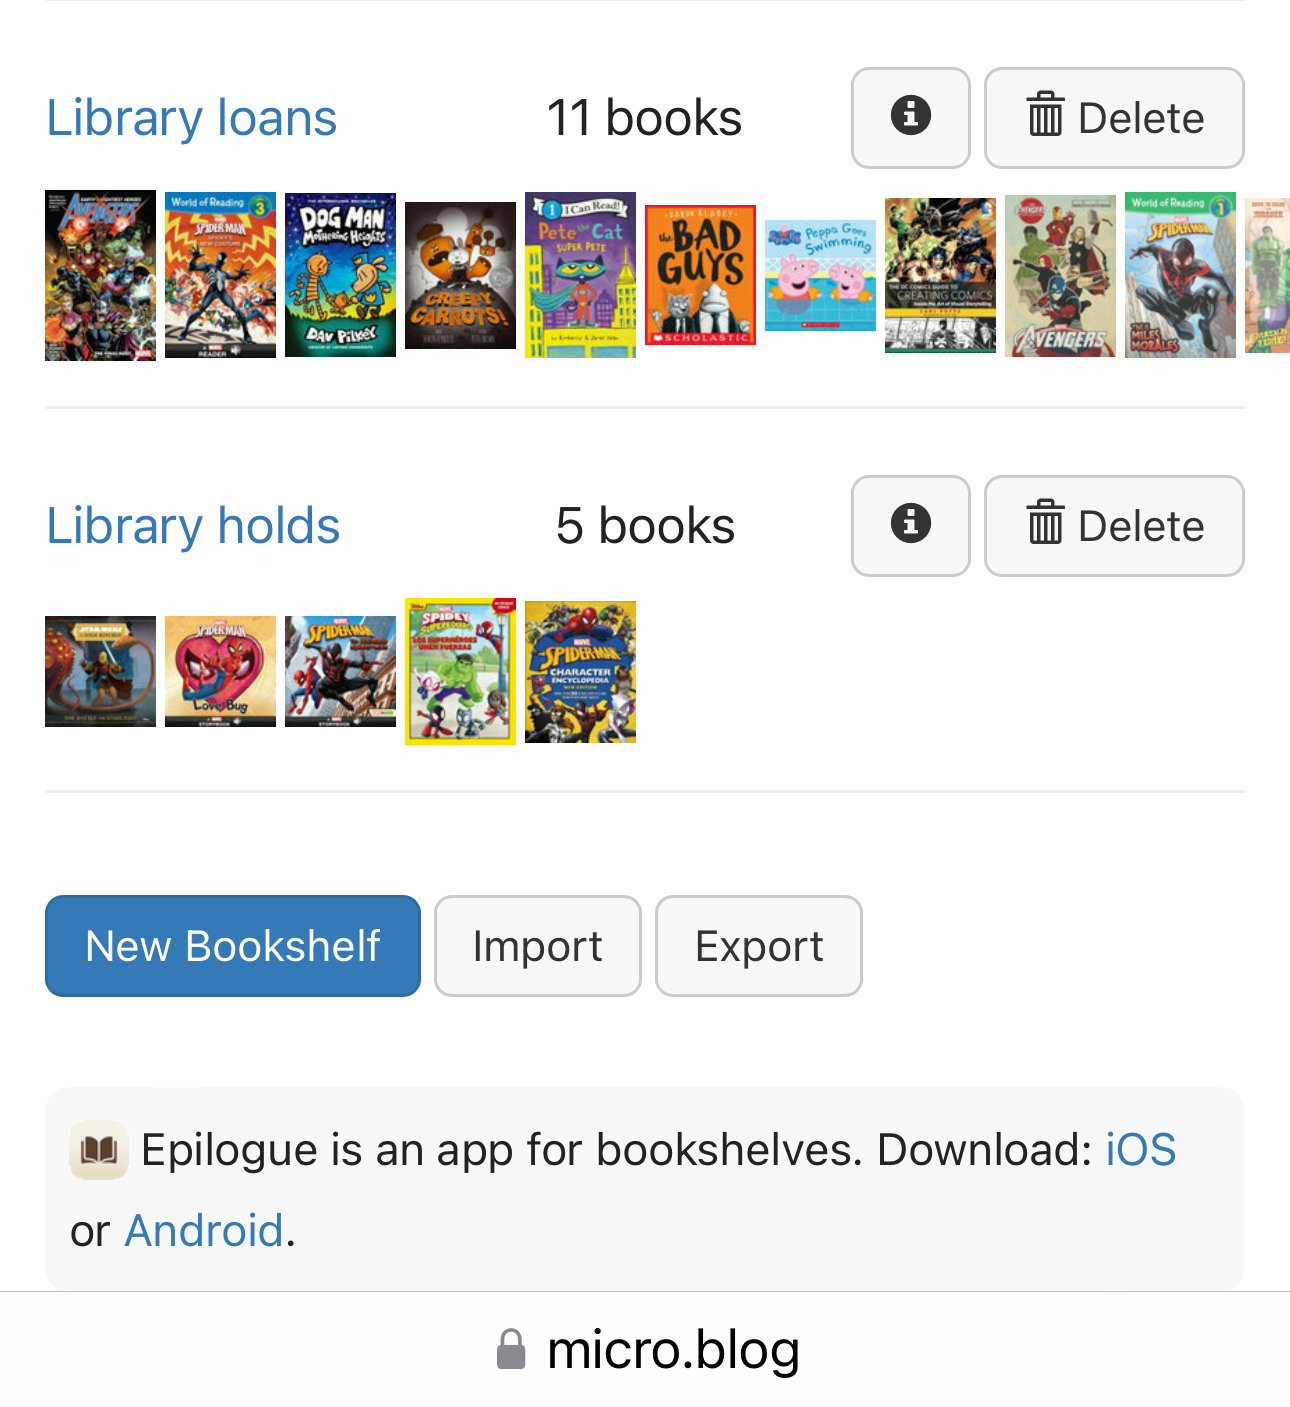Click the Export button
The image size is (1290, 1407).
tap(758, 946)
